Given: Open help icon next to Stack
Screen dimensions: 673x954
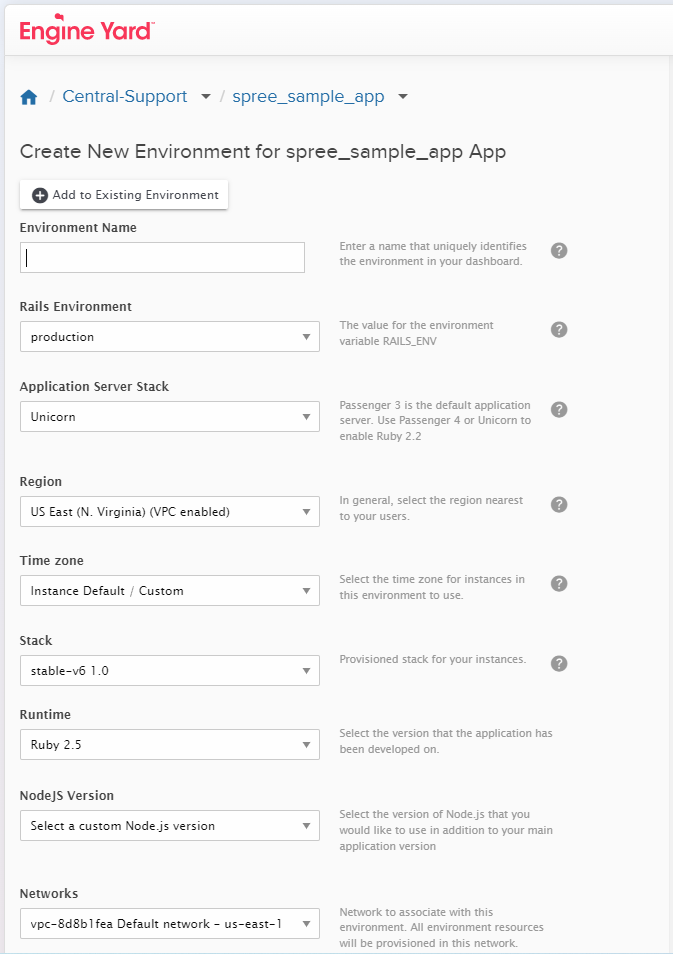Looking at the screenshot, I should (559, 663).
